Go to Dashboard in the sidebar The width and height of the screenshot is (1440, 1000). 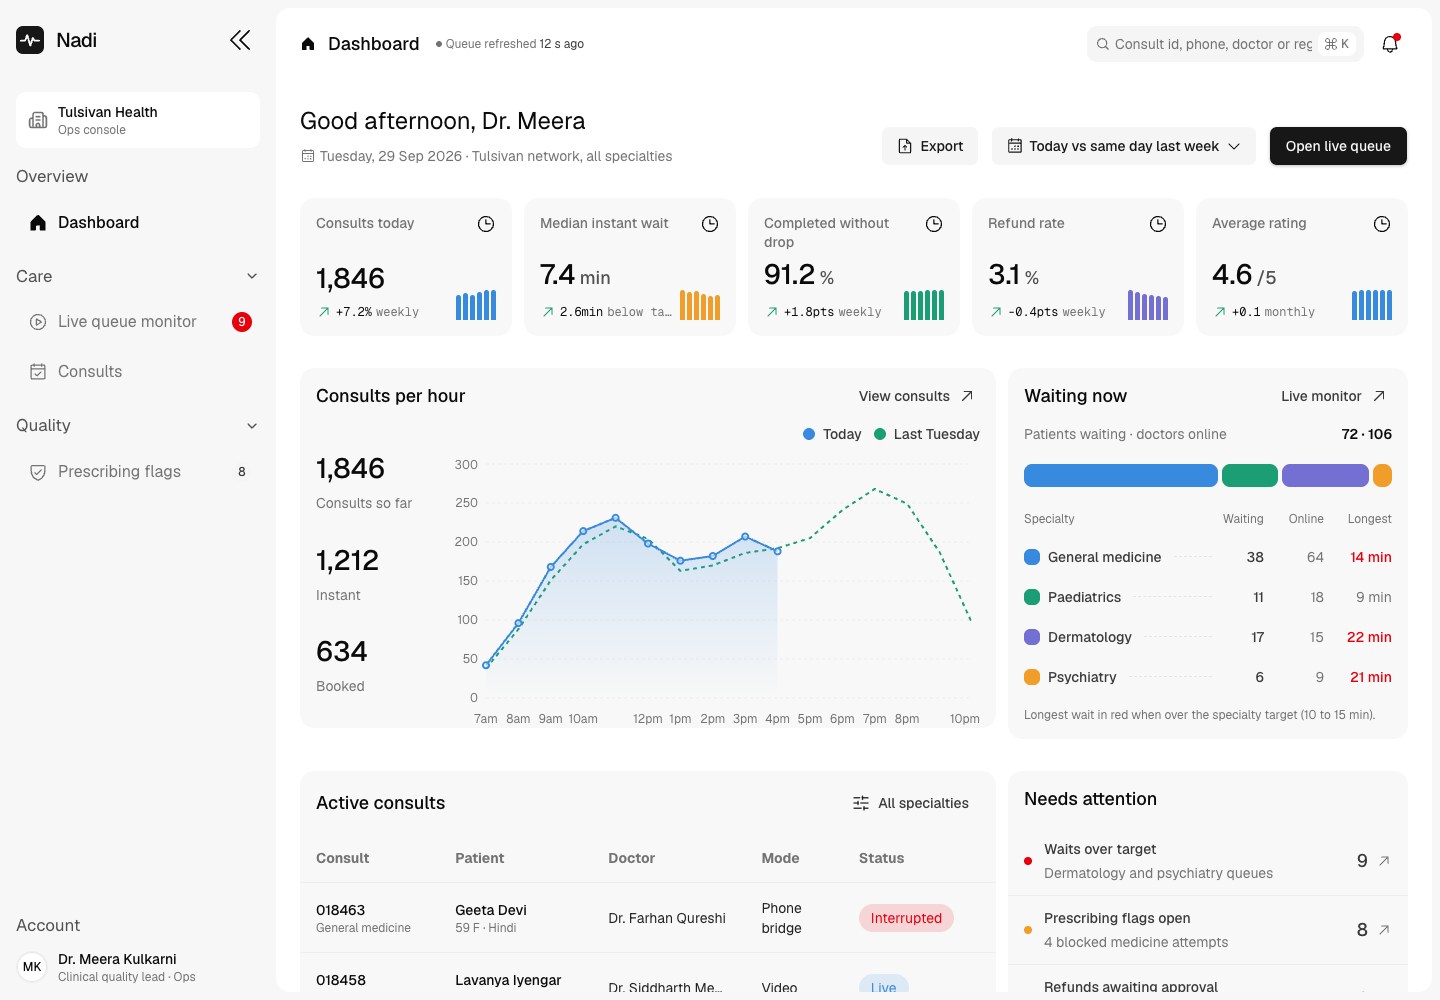138,223
